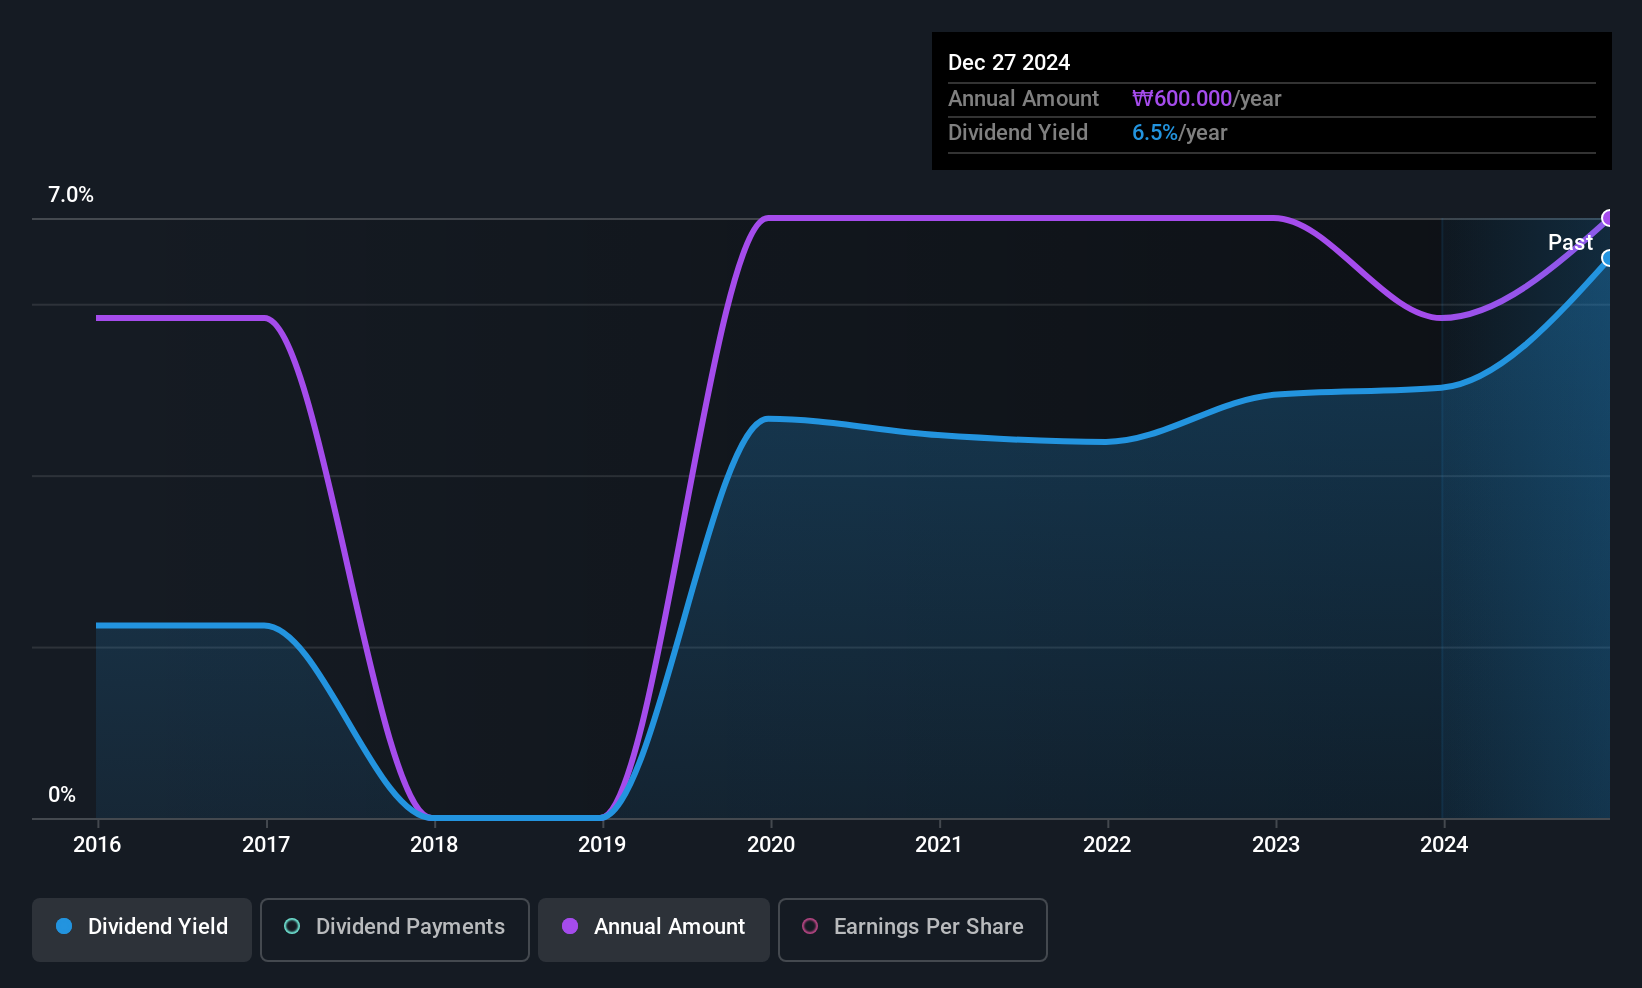Click the 6.5%/year dividend yield value

(x=1179, y=133)
